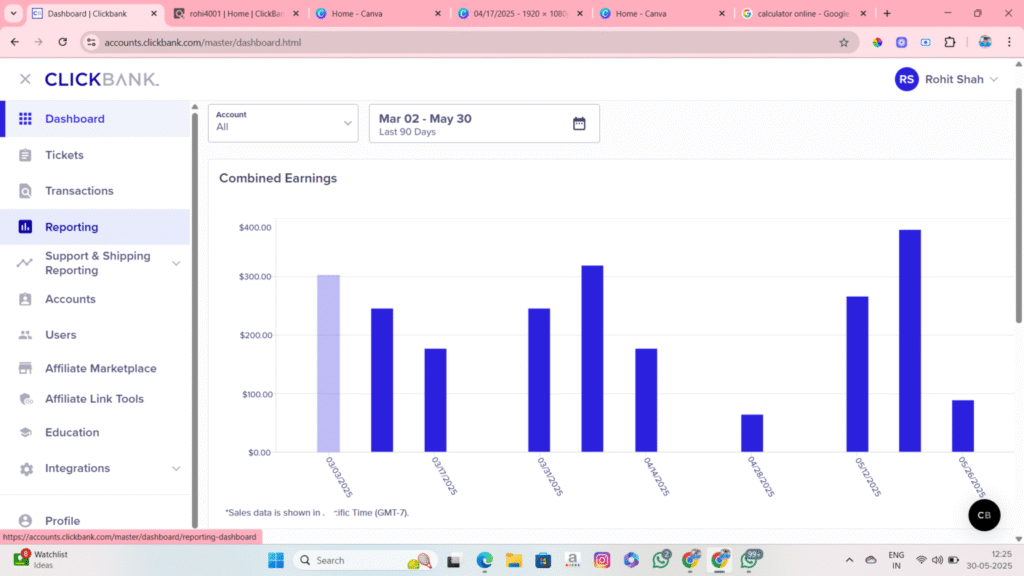The image size is (1024, 576).
Task: Click the tallest earnings bar near 05/12/2025
Action: [909, 340]
